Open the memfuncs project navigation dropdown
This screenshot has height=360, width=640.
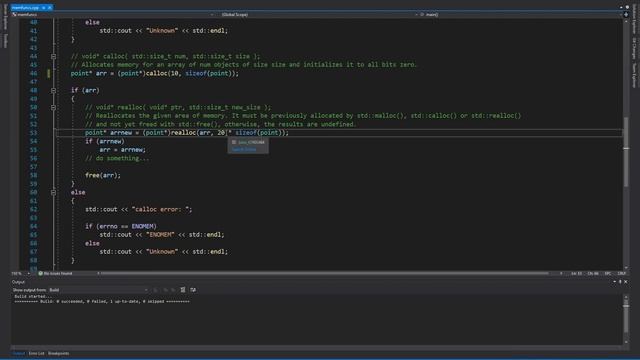click(113, 15)
